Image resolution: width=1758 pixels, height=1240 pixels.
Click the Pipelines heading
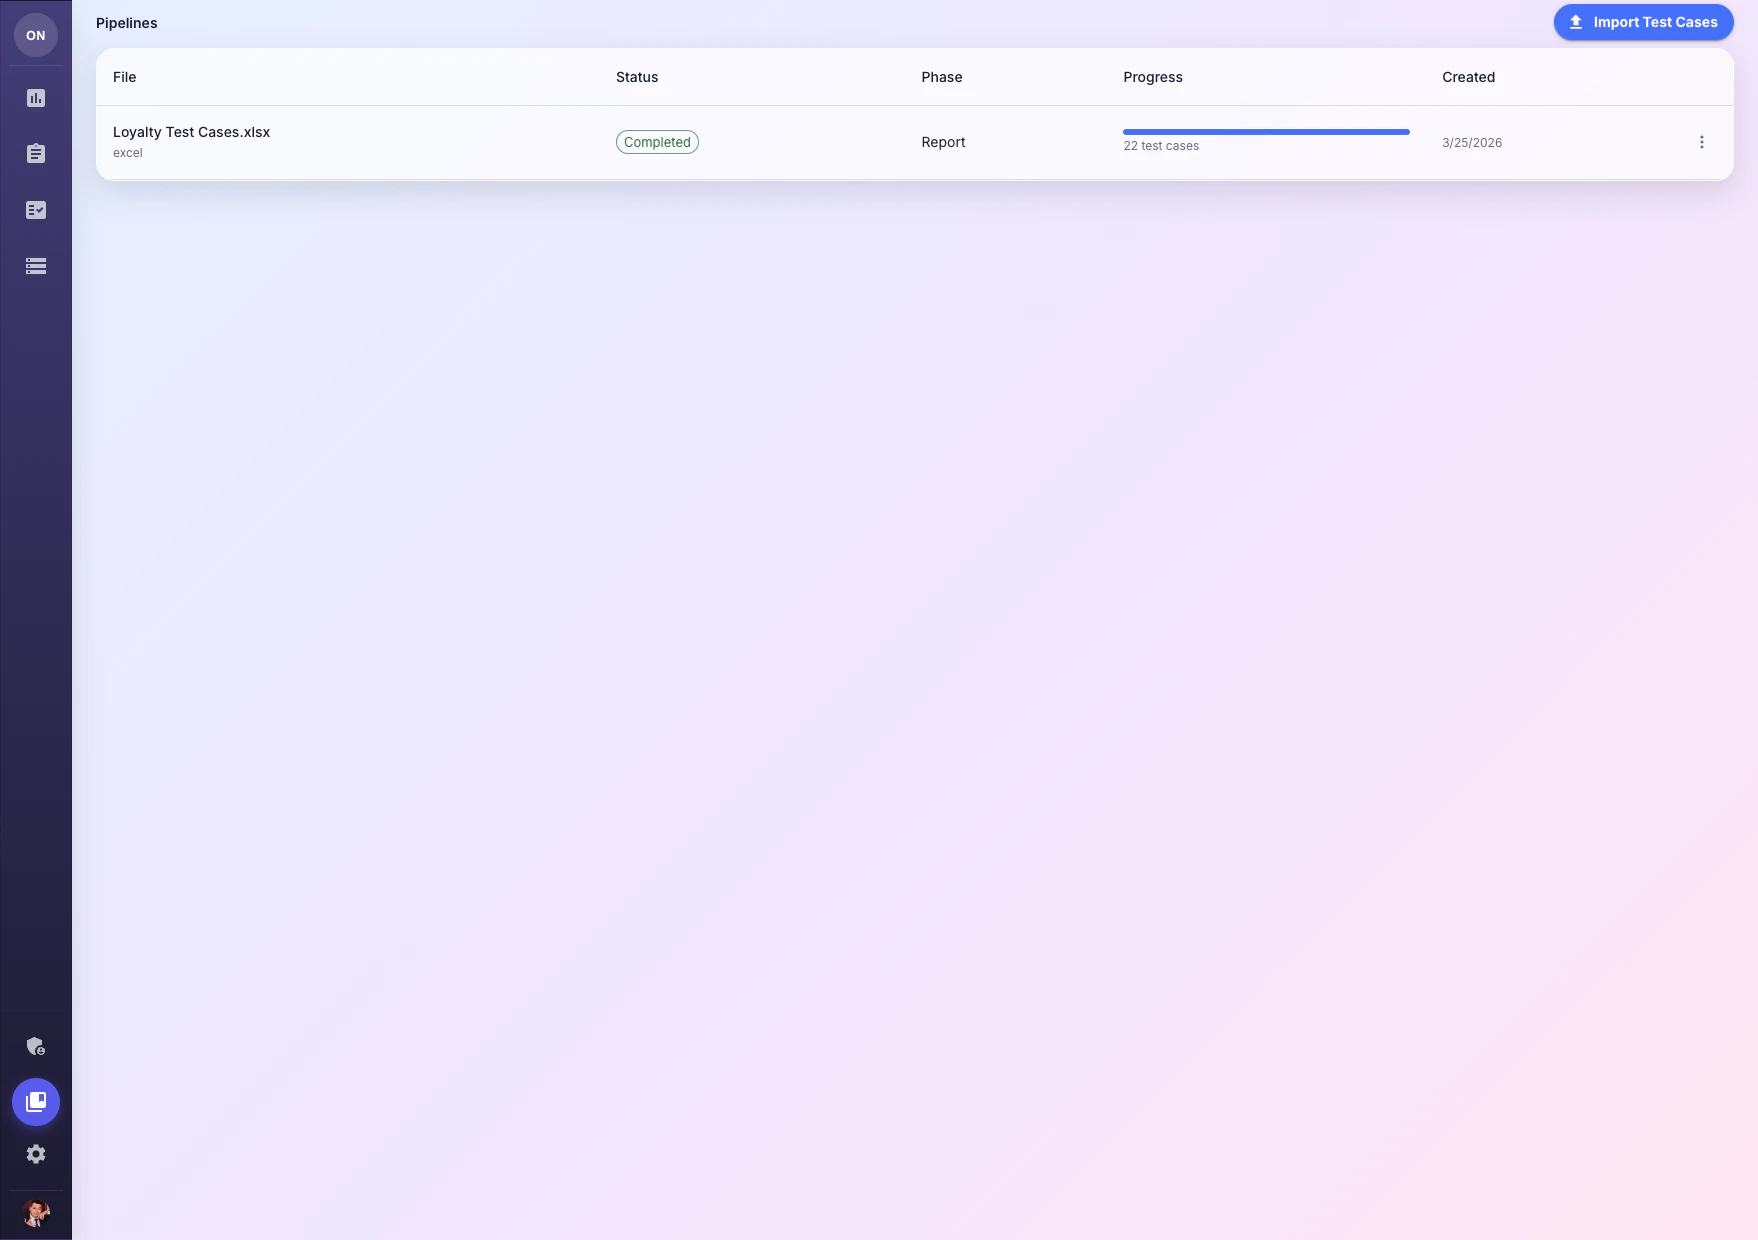126,22
